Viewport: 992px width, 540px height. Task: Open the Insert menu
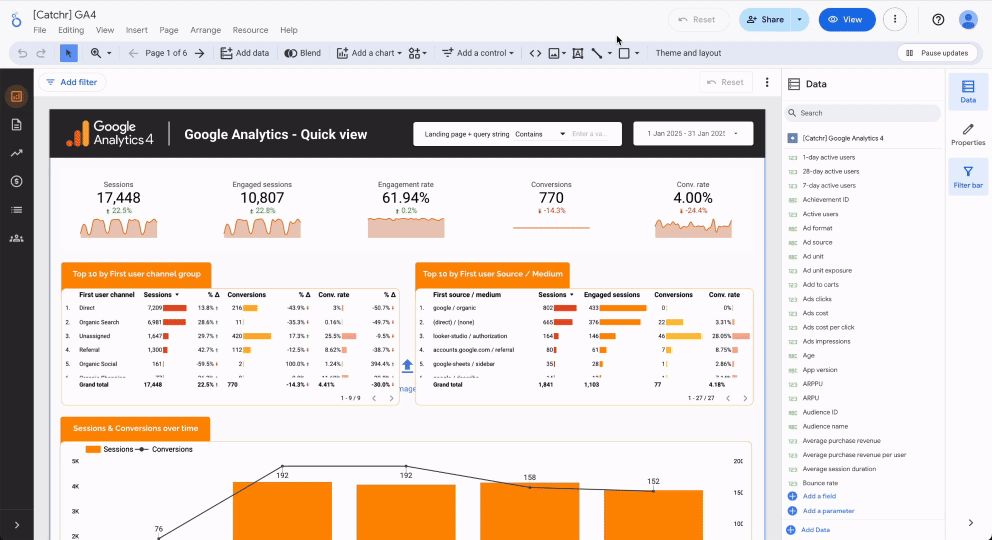tap(137, 30)
